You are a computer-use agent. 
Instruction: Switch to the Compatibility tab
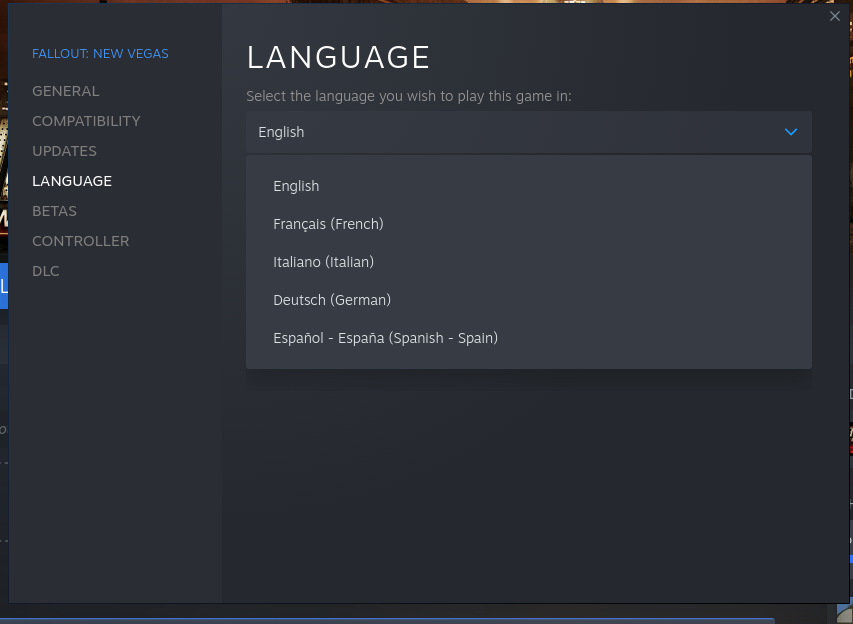coord(86,121)
